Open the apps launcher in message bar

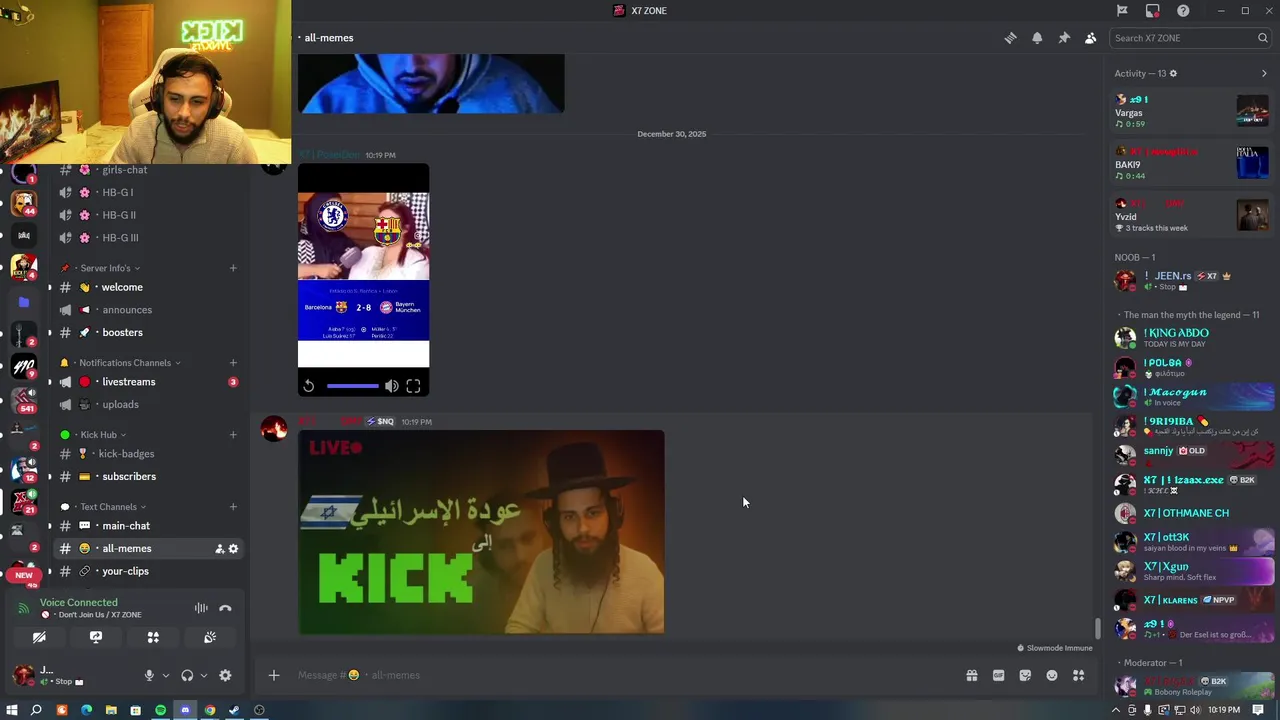click(1078, 676)
